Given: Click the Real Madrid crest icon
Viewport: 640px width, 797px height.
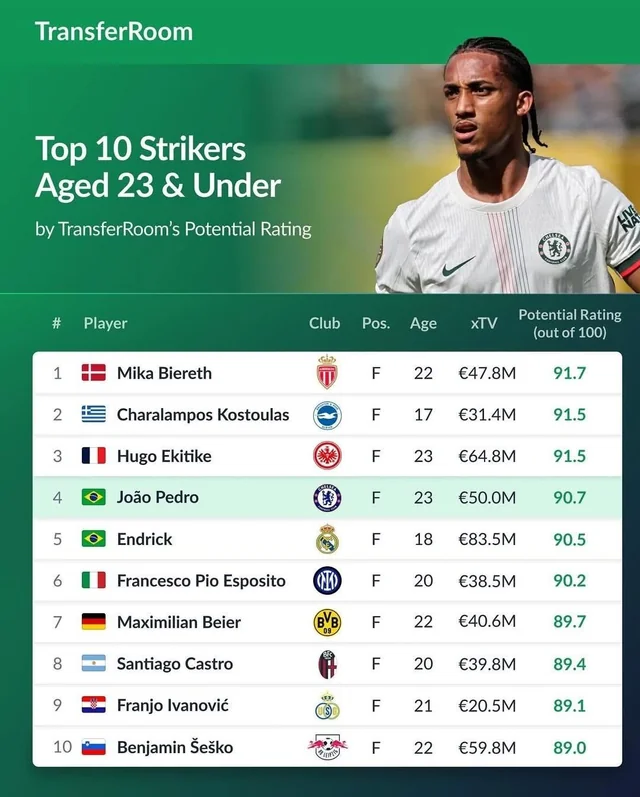Looking at the screenshot, I should (327, 539).
